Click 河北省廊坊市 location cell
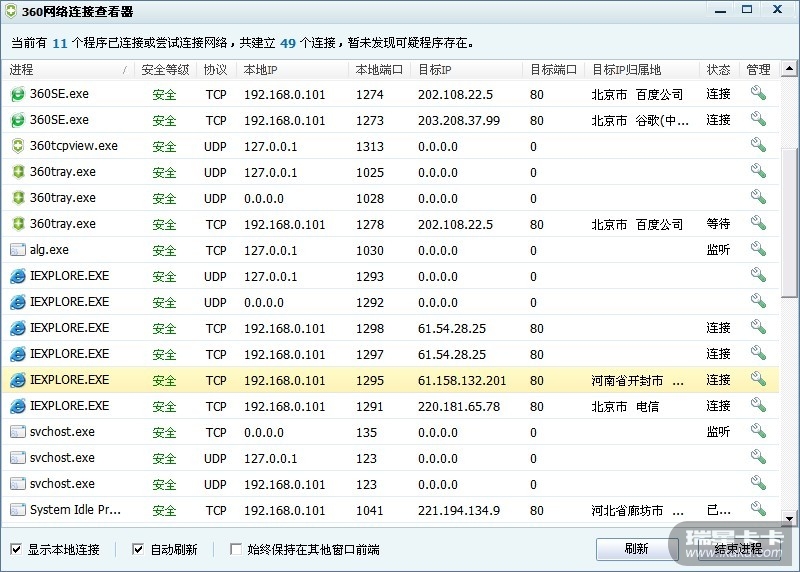The width and height of the screenshot is (800, 572). 638,511
